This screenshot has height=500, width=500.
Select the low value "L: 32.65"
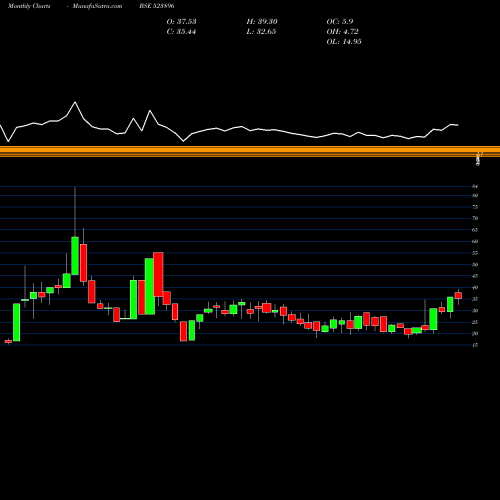coord(261,32)
